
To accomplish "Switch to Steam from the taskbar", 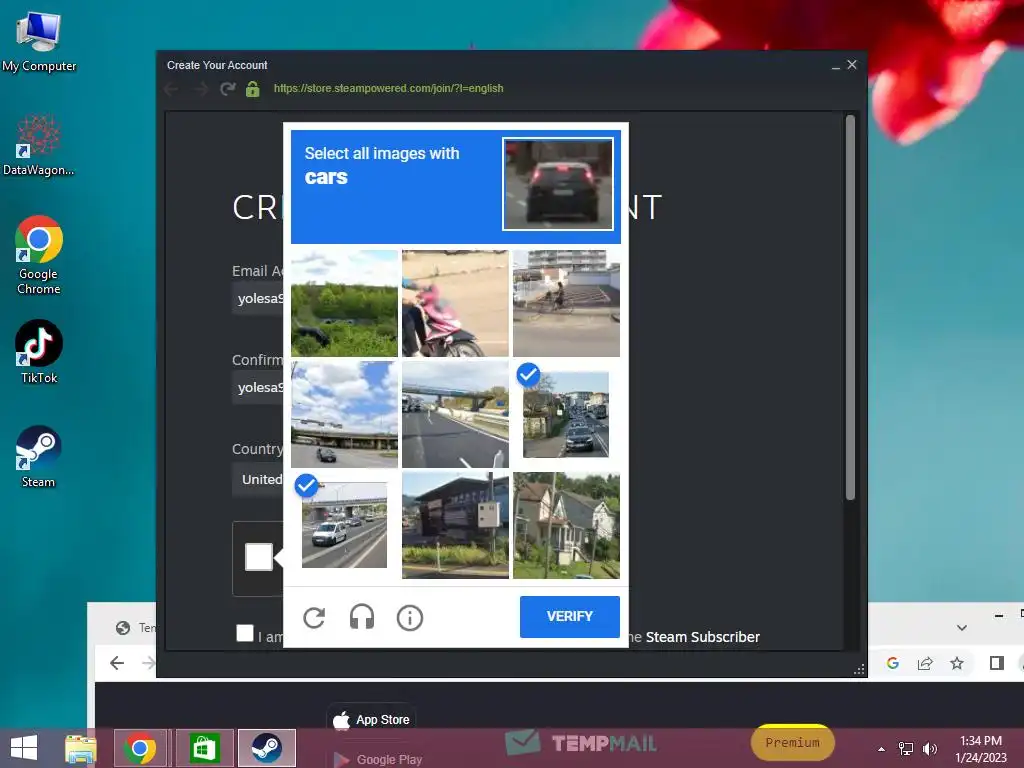I will click(266, 748).
